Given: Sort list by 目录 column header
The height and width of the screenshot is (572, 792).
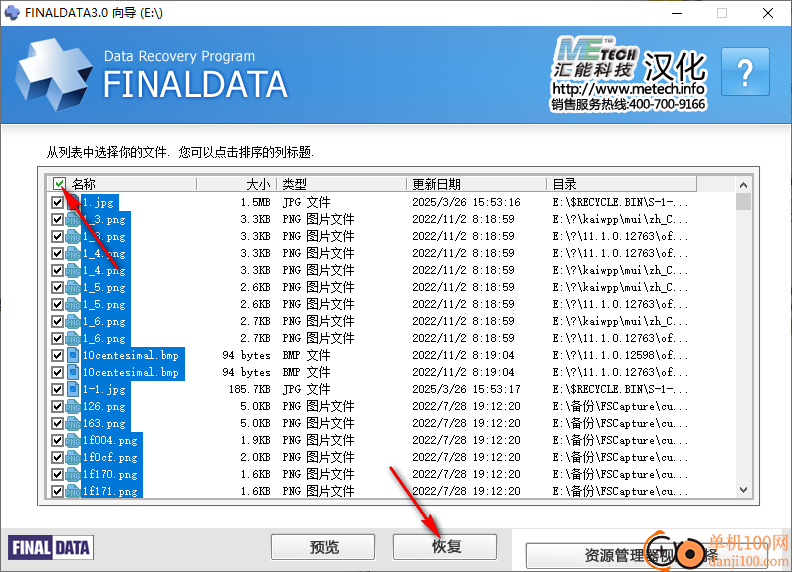Looking at the screenshot, I should pos(621,184).
